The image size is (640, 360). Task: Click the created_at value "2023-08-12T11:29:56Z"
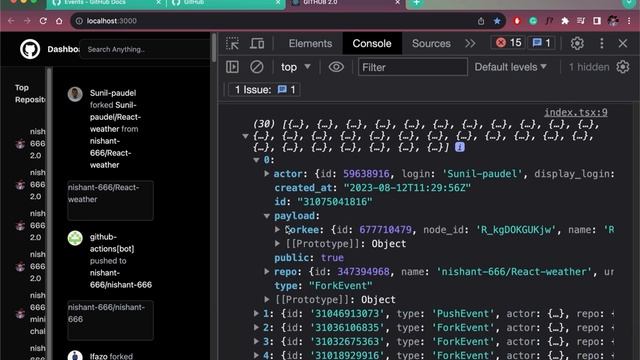pos(407,188)
